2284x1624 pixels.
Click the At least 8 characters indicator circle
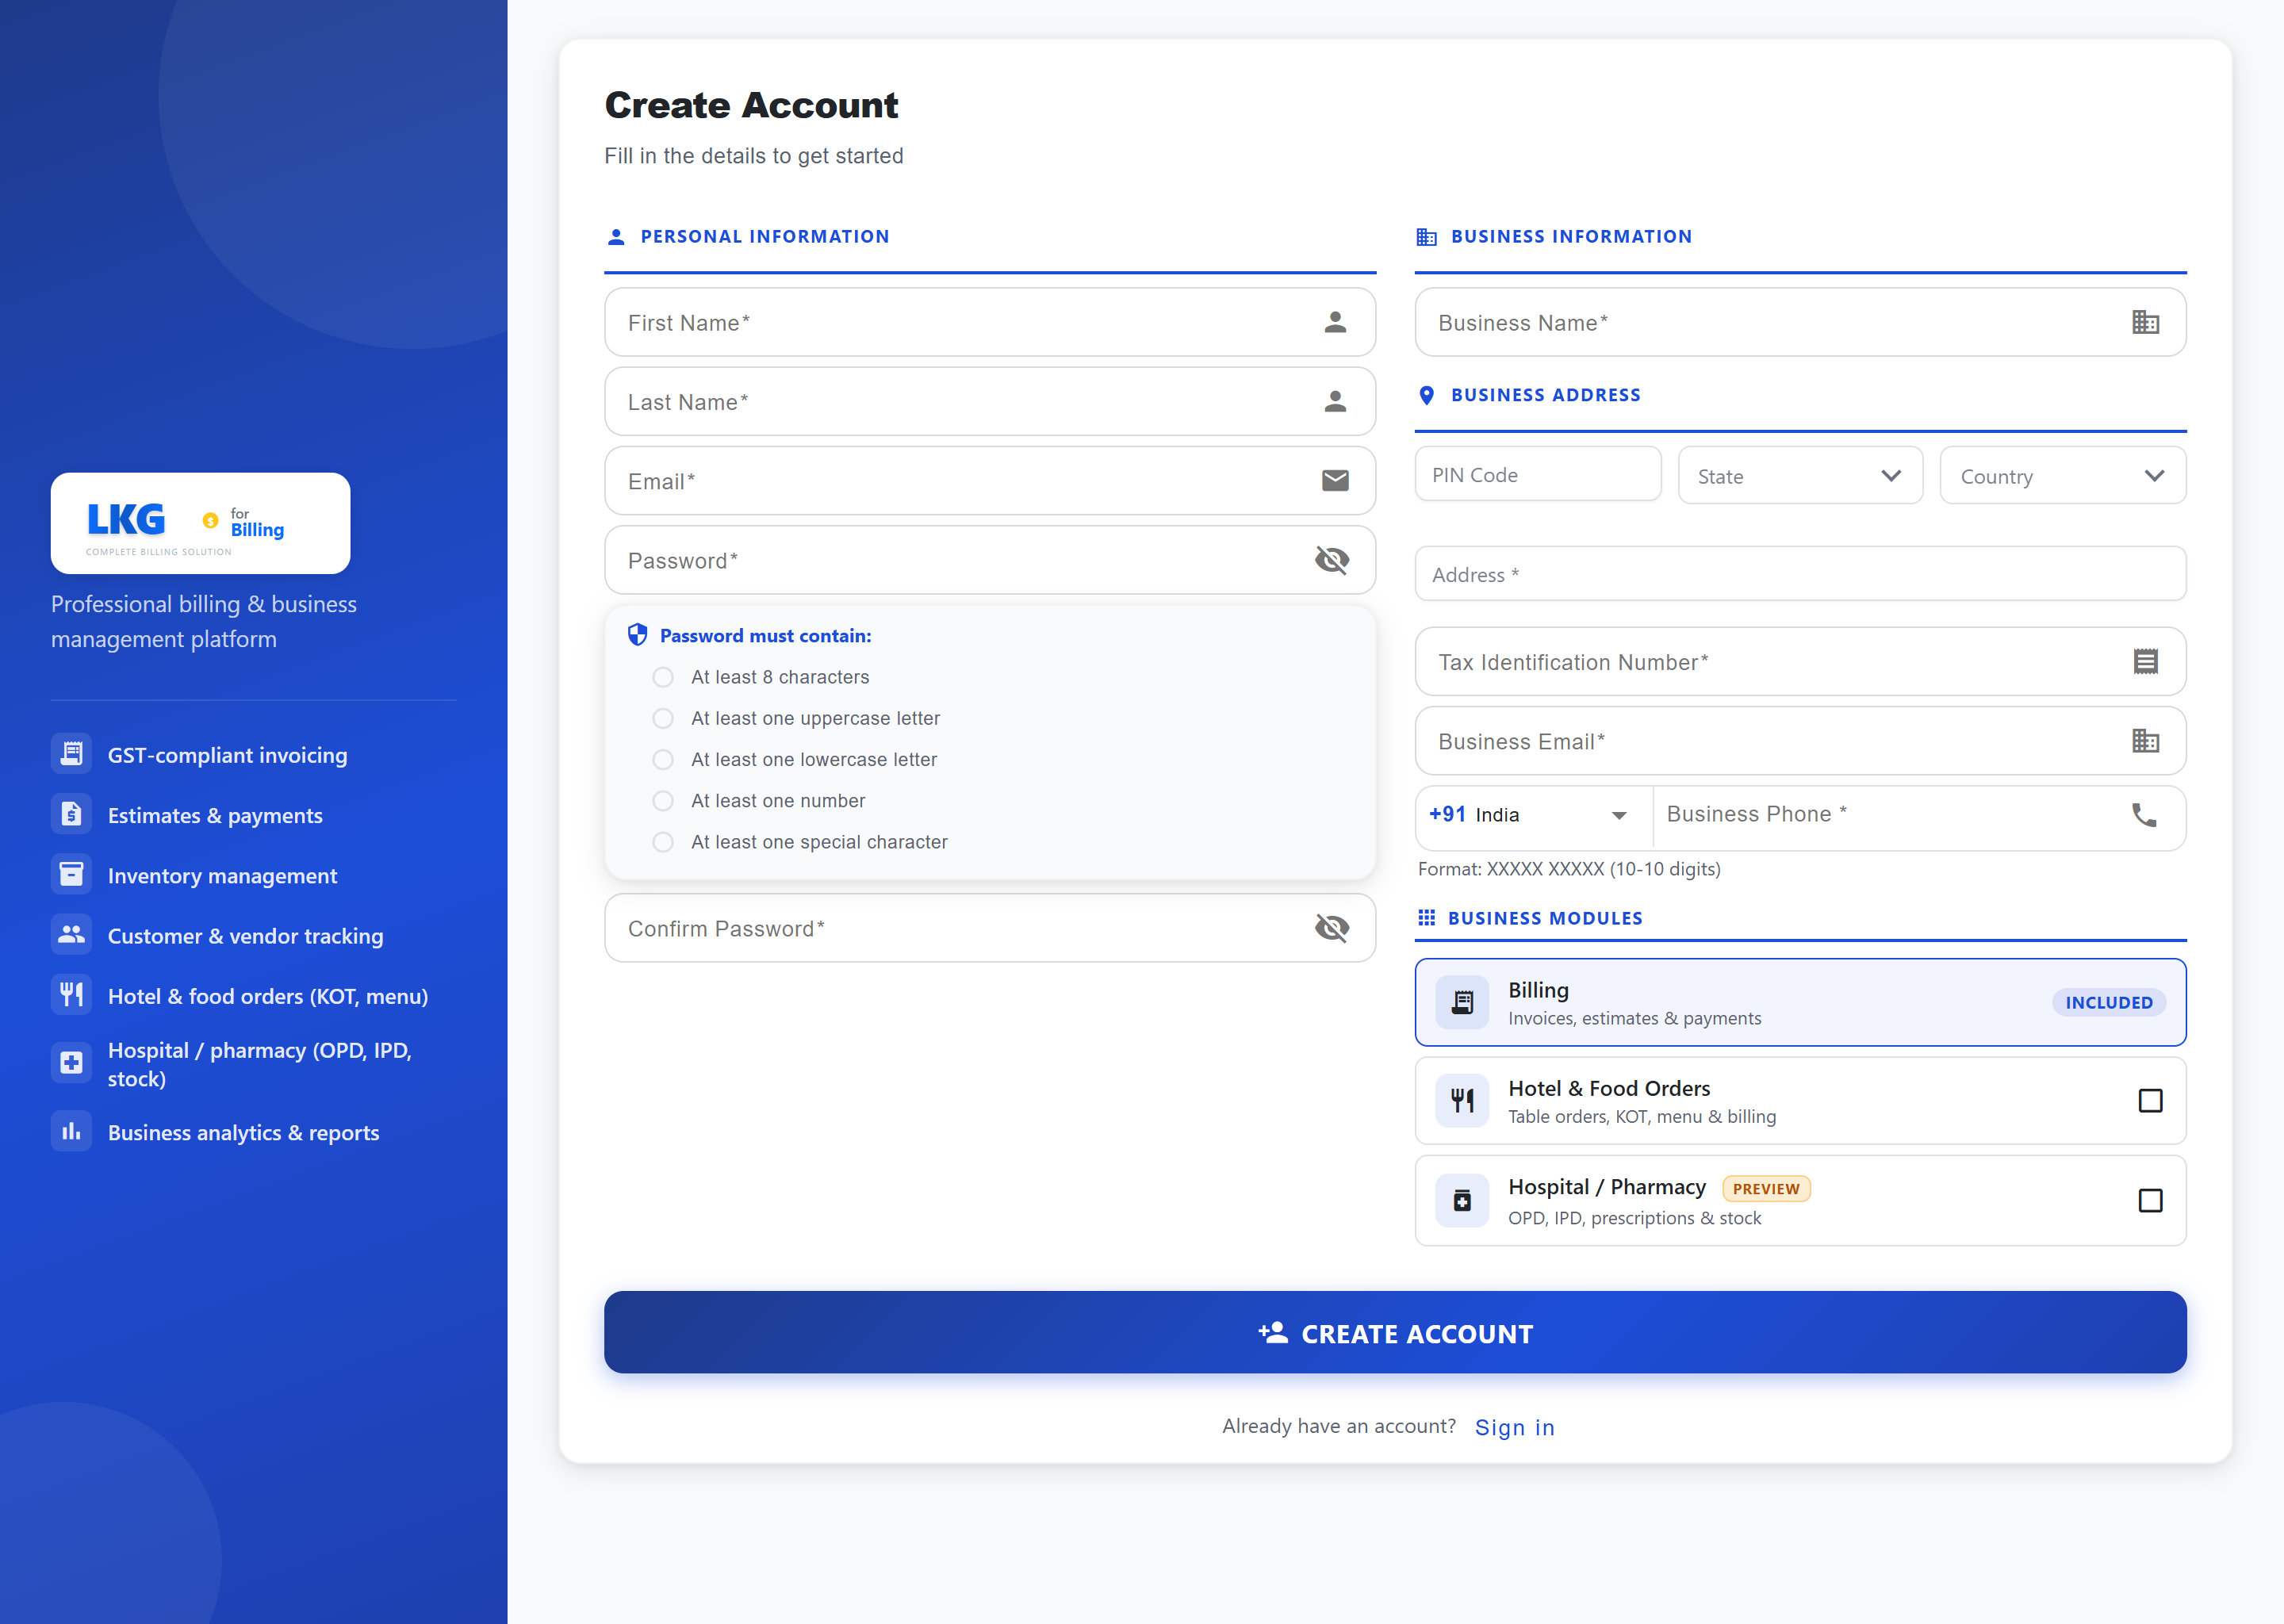pyautogui.click(x=662, y=677)
